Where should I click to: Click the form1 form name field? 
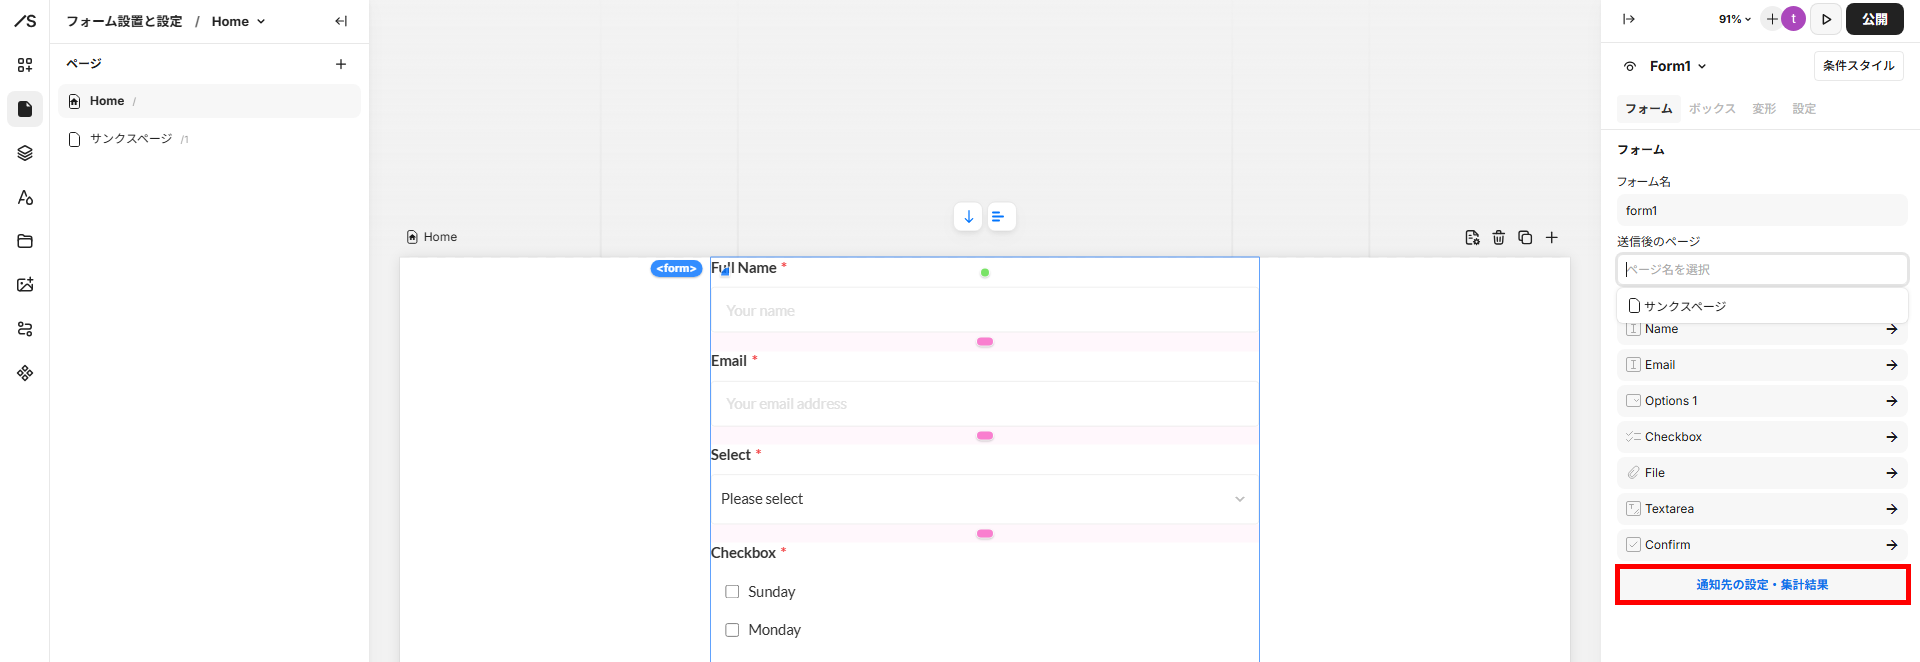click(1762, 211)
